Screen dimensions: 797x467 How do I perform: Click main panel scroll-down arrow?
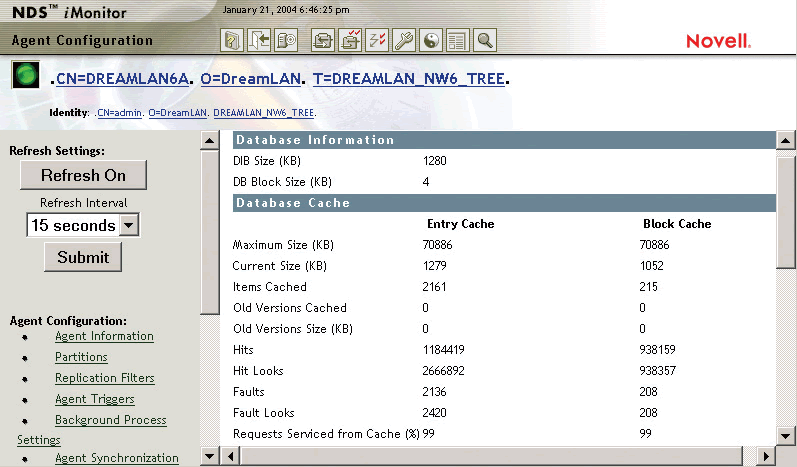click(786, 435)
